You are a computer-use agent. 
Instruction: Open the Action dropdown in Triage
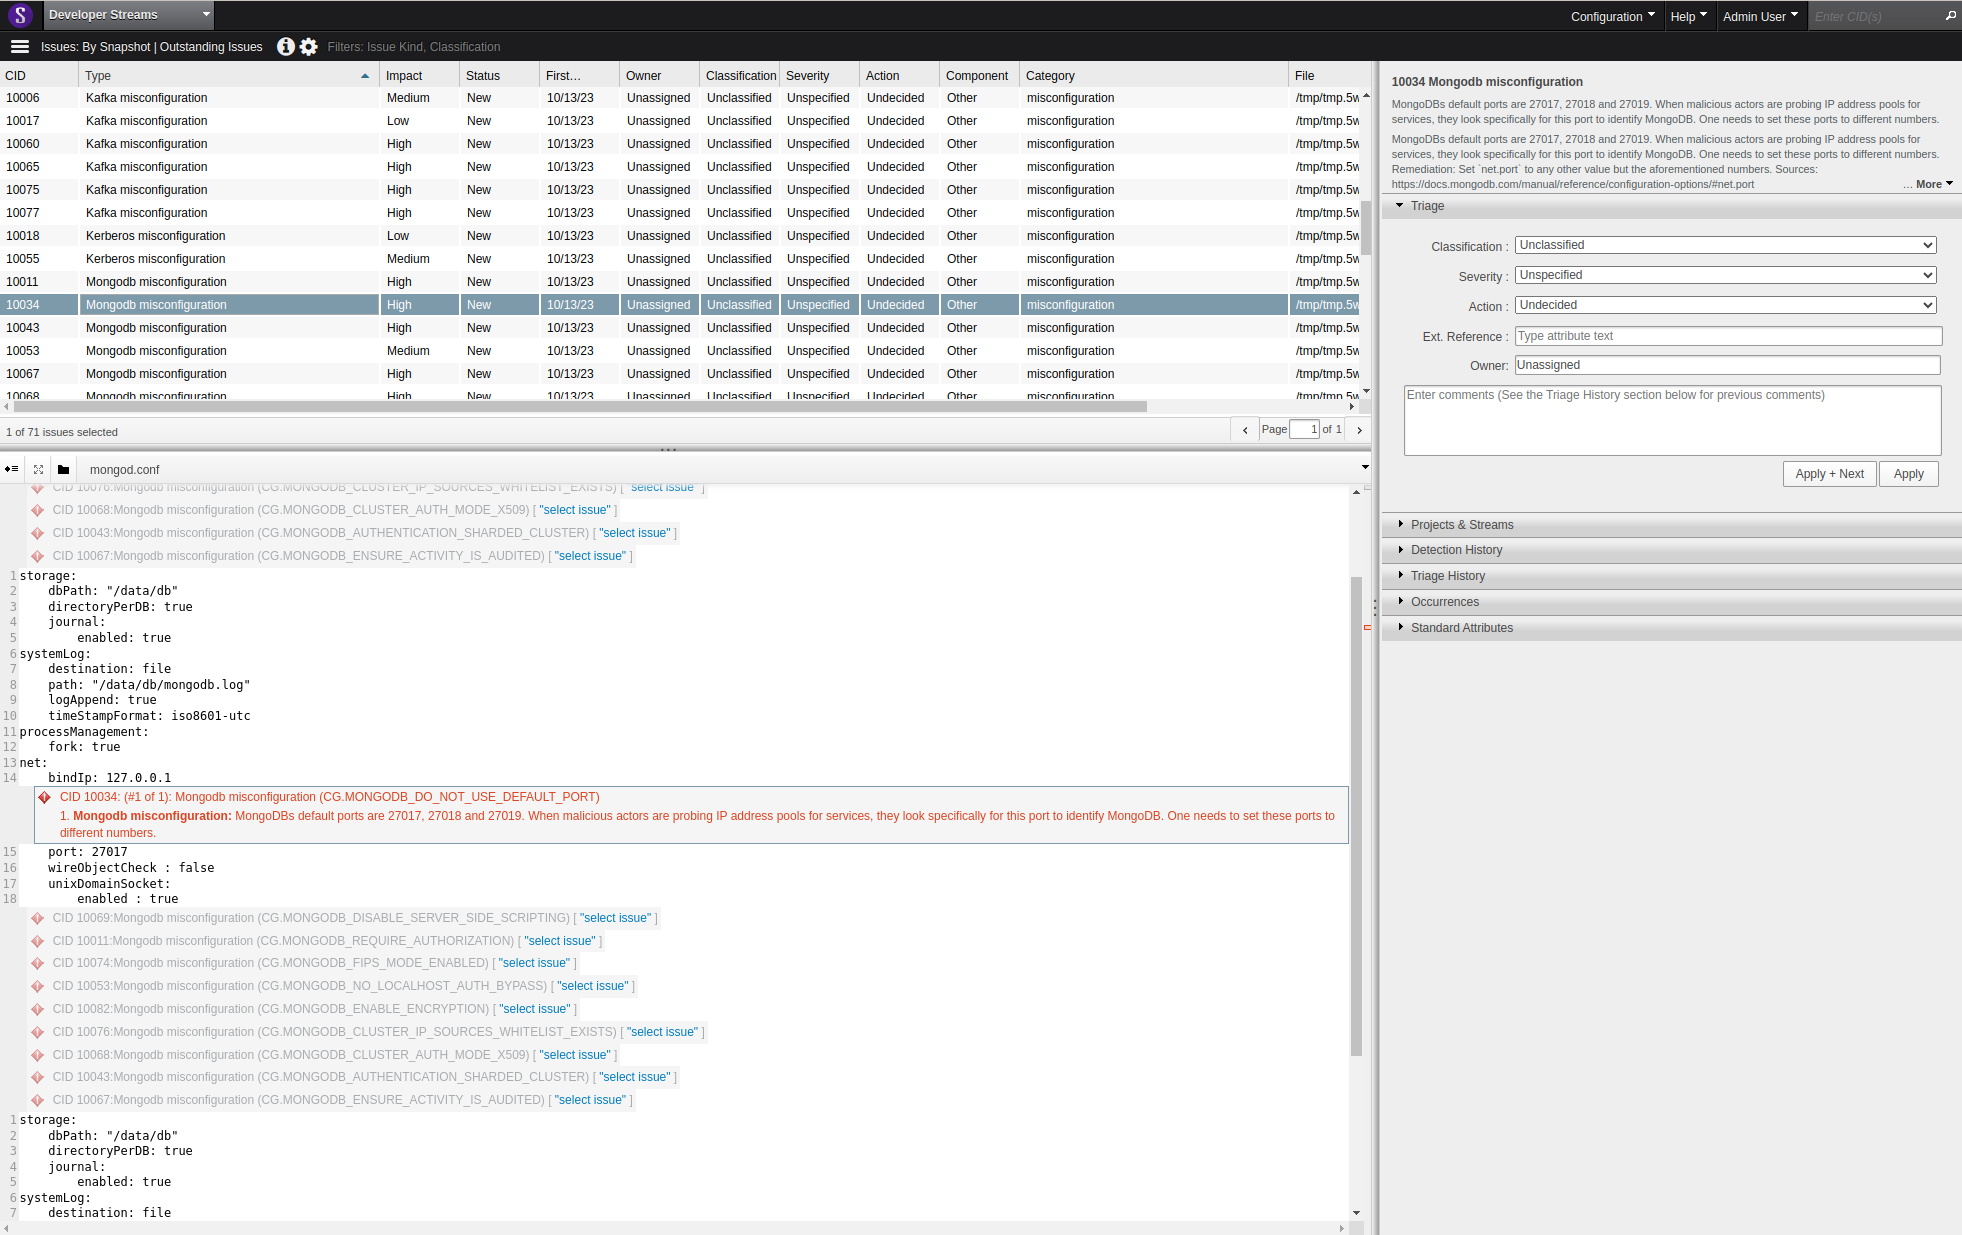click(x=1725, y=305)
